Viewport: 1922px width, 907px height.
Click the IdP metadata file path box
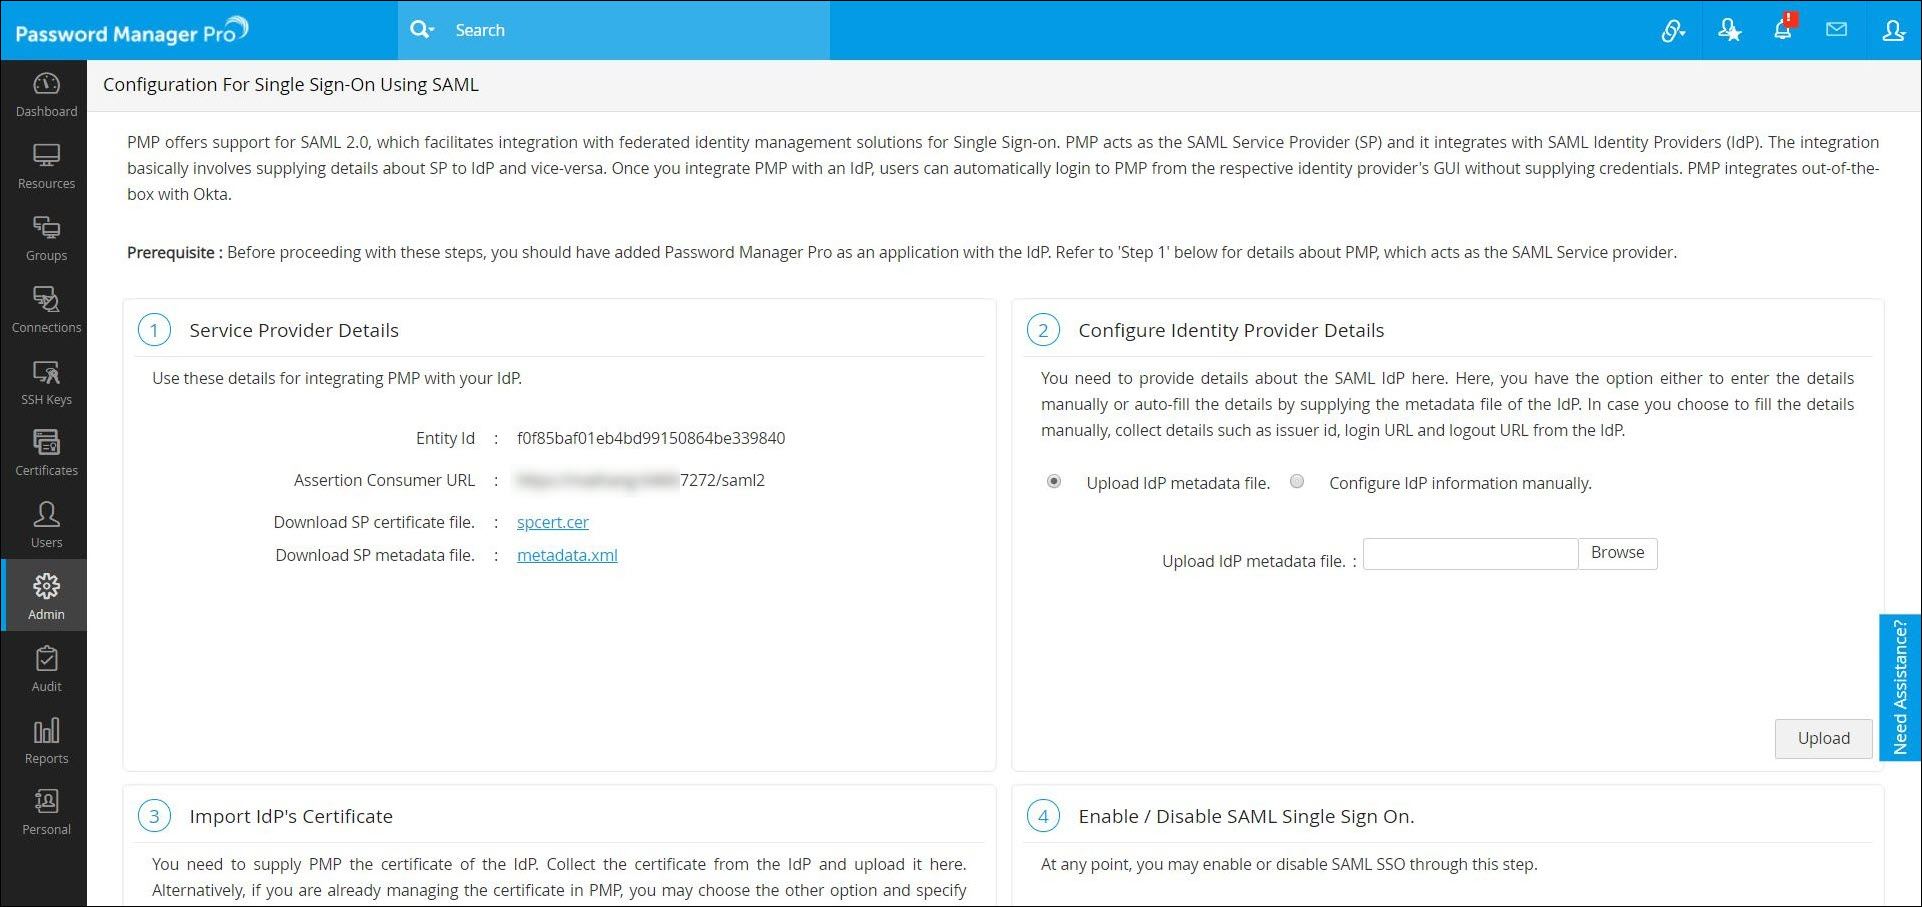coord(1470,554)
